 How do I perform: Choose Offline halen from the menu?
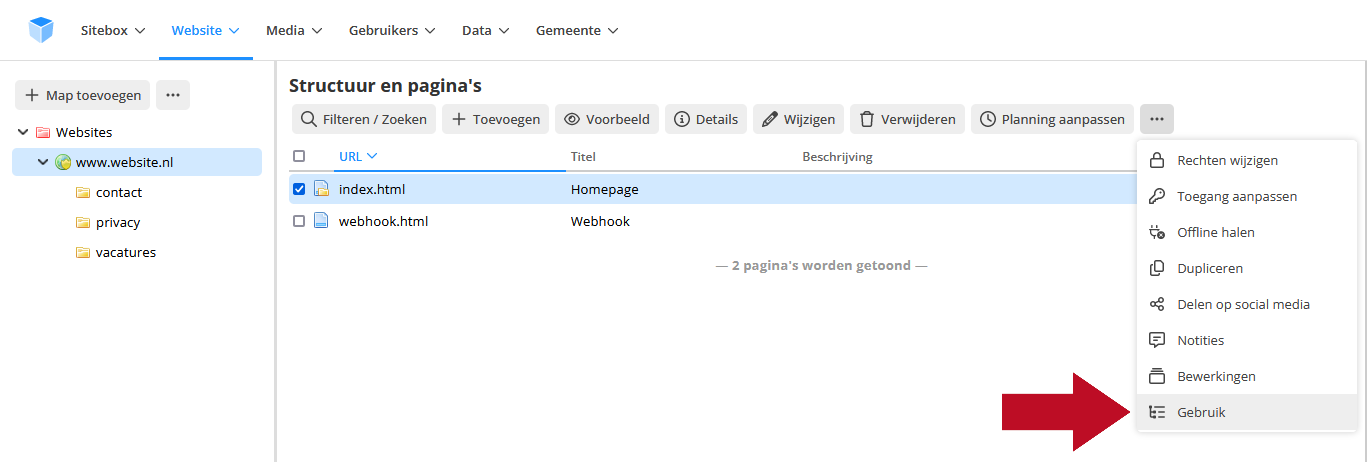(x=1247, y=232)
